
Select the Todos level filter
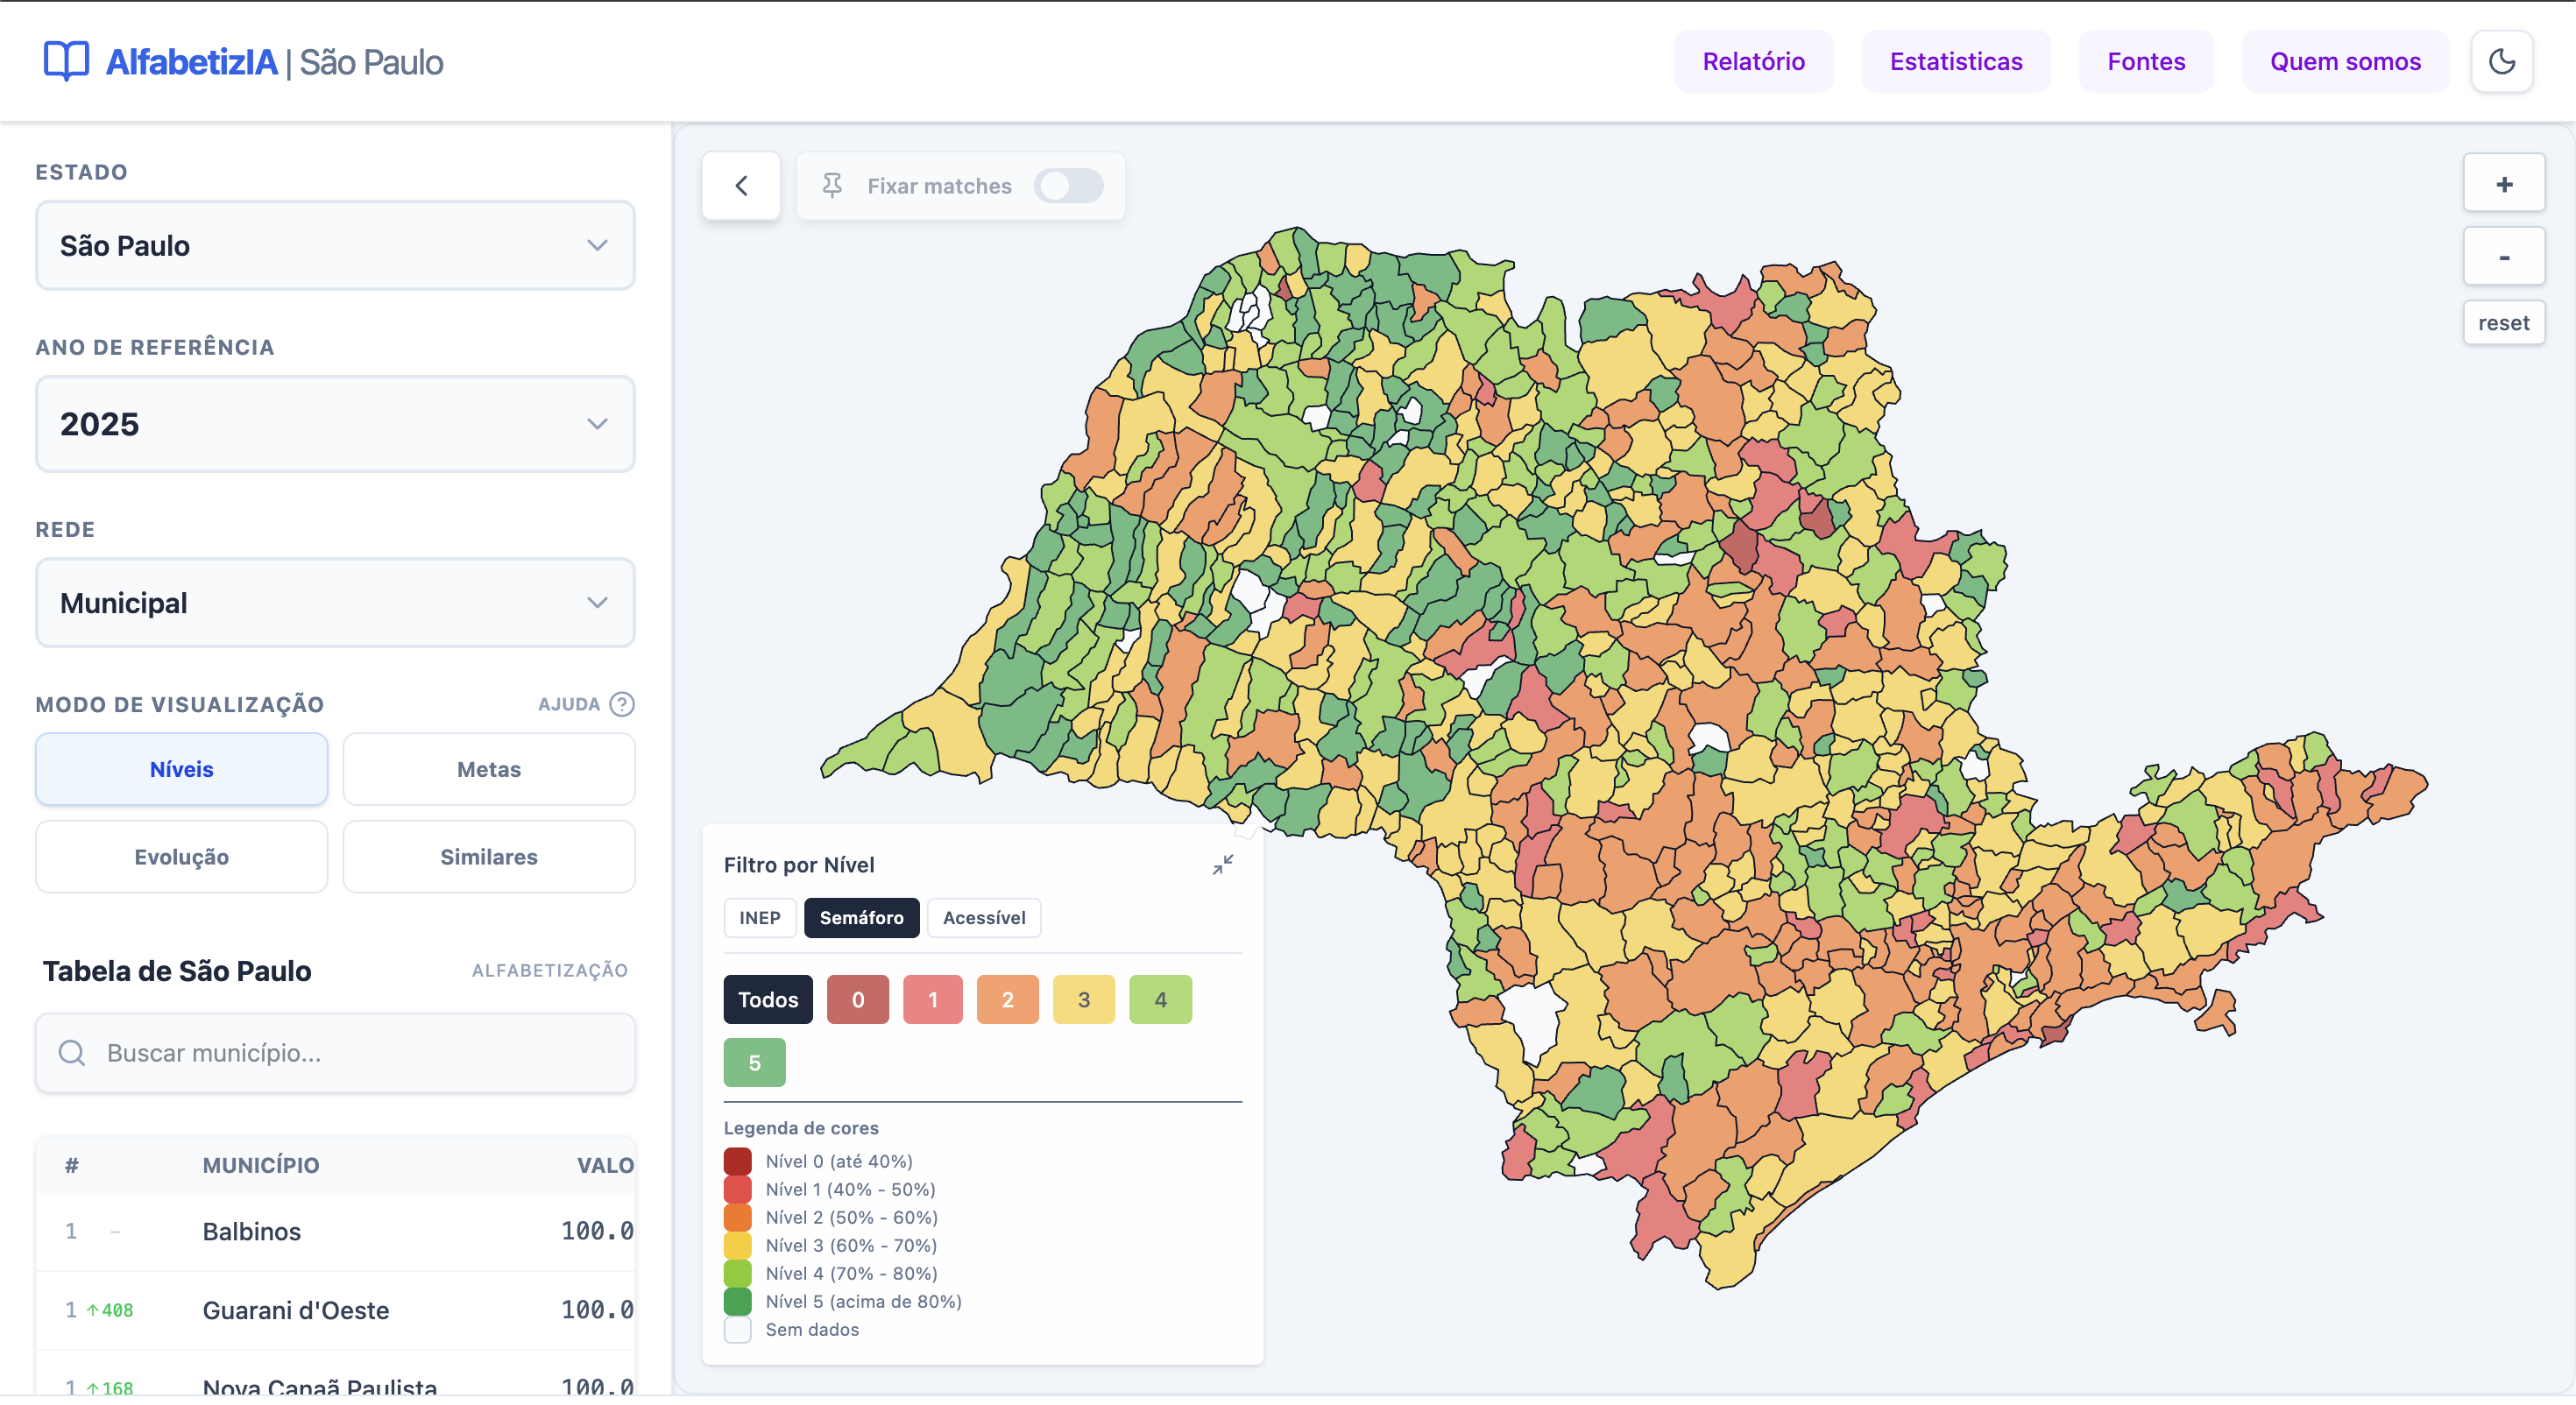pos(768,999)
